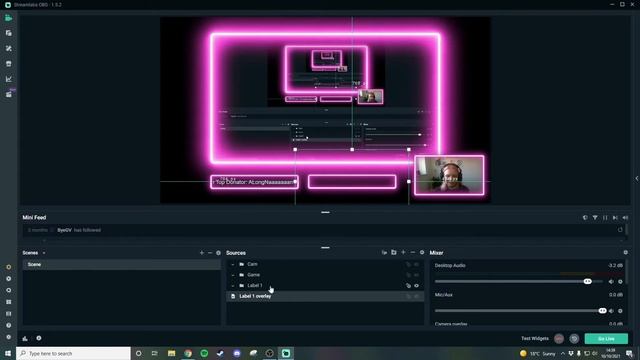Image resolution: width=640 pixels, height=360 pixels.
Task: Toggle visibility eye of Label 1 folder
Action: [417, 286]
